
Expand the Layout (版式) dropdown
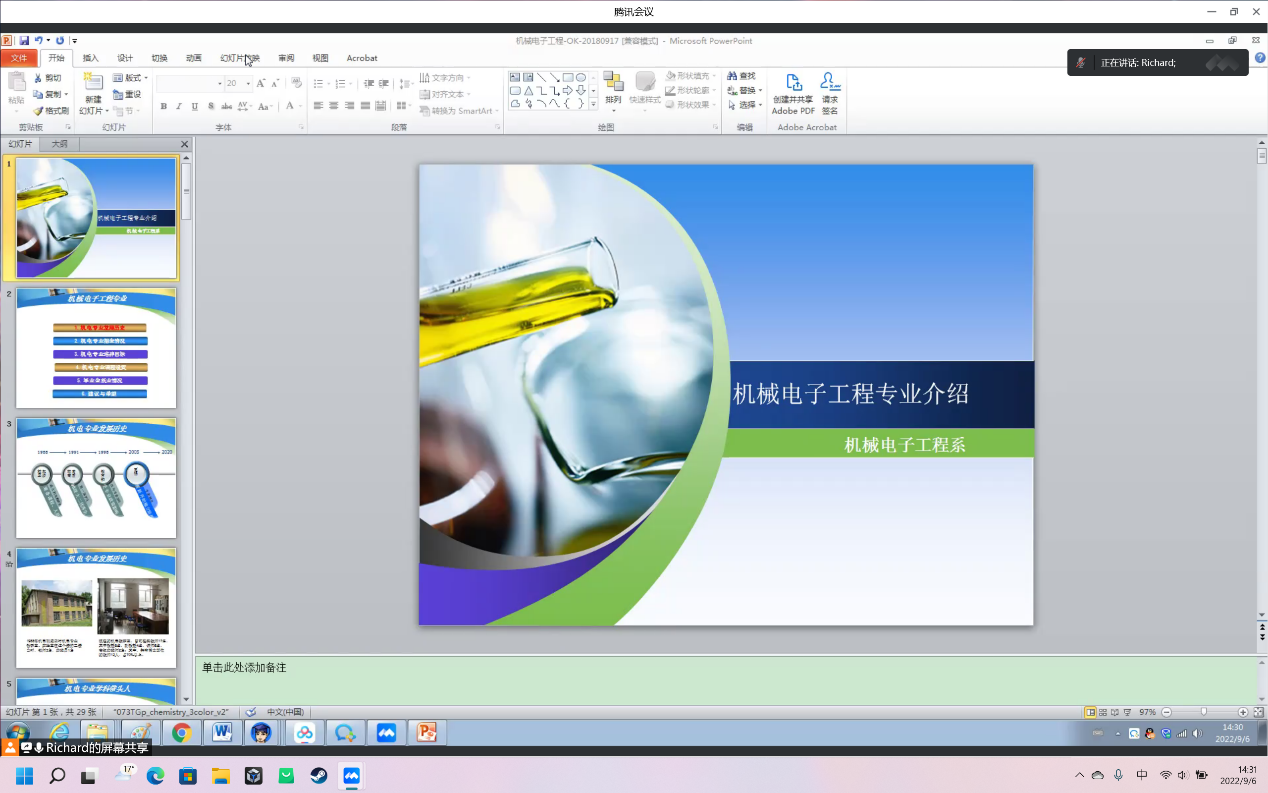coord(146,78)
